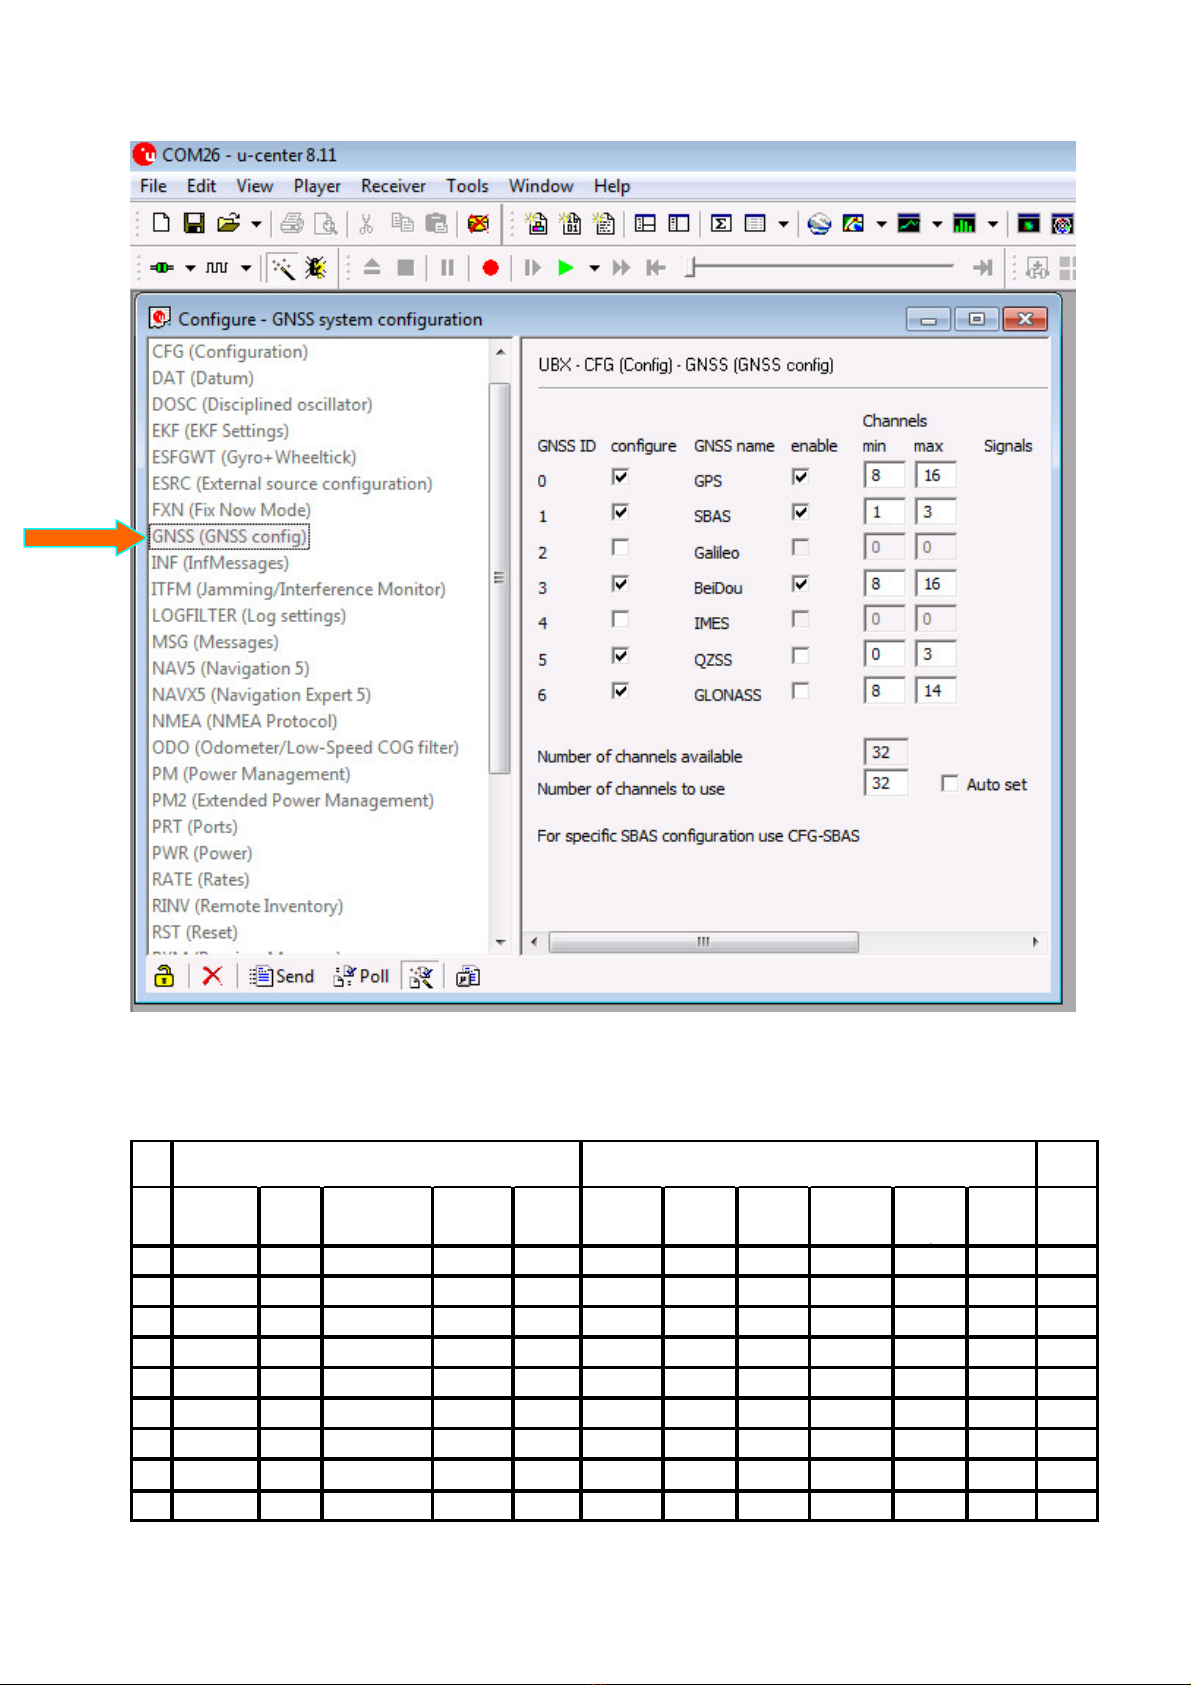Enable GLONASS using its enable checkbox
Viewport: 1191px width, 1685px height.
[800, 691]
